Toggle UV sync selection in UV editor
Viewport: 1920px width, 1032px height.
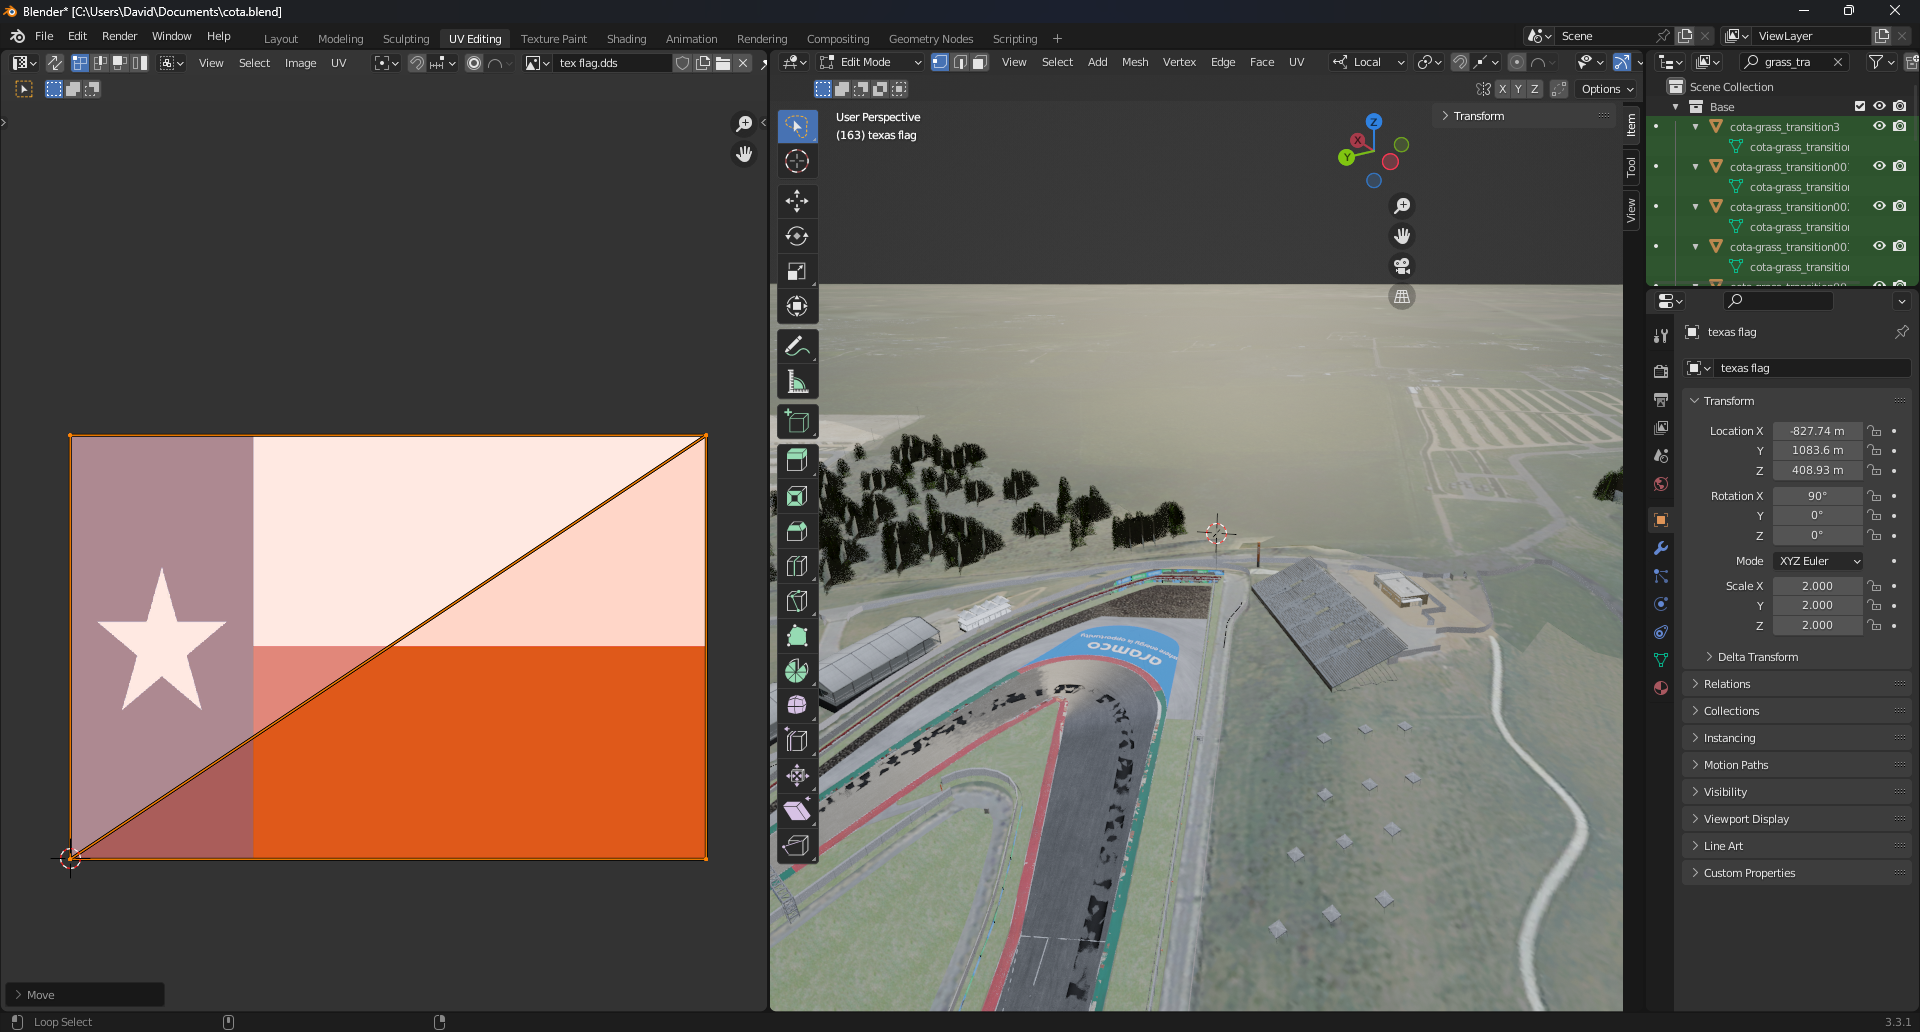click(54, 63)
